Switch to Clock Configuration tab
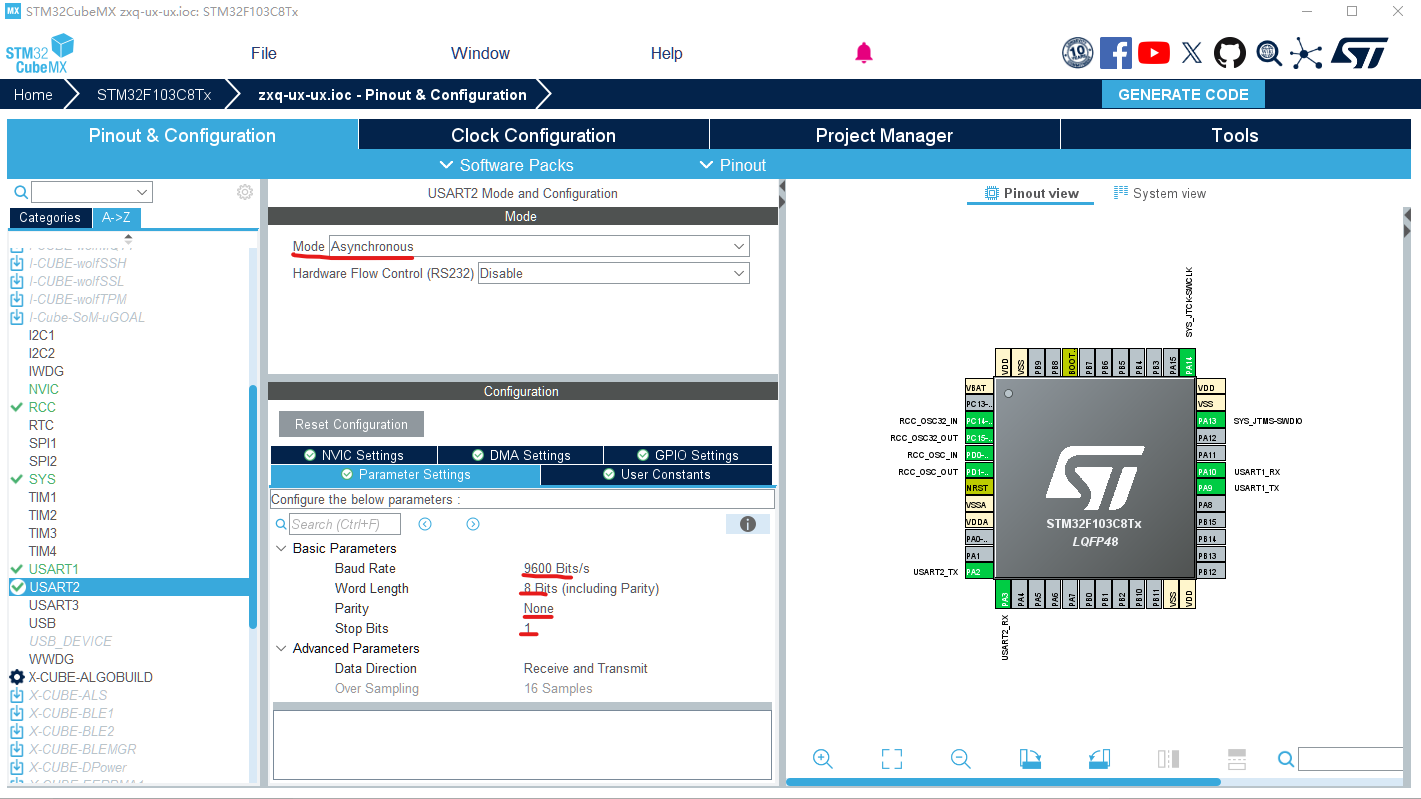1421x799 pixels. click(533, 135)
